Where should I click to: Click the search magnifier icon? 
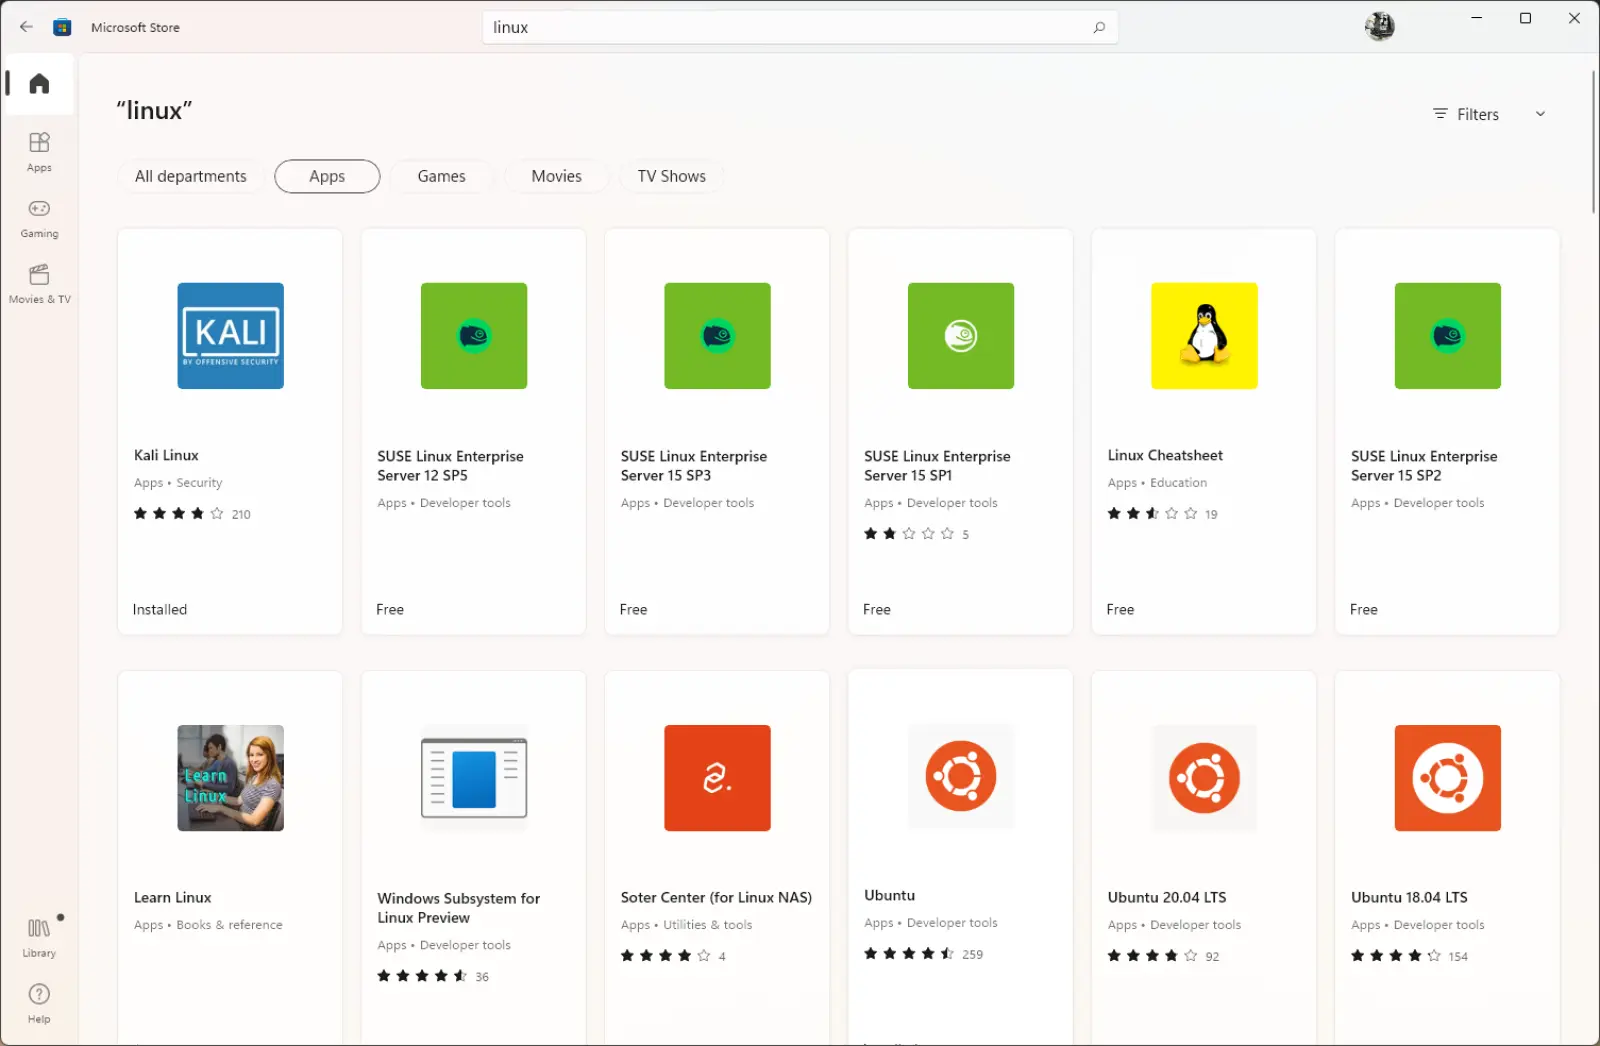tap(1099, 27)
